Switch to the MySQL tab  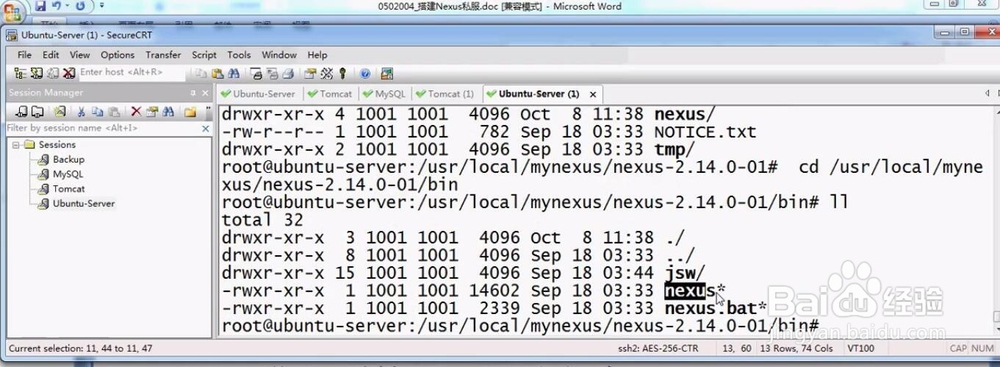(x=385, y=94)
